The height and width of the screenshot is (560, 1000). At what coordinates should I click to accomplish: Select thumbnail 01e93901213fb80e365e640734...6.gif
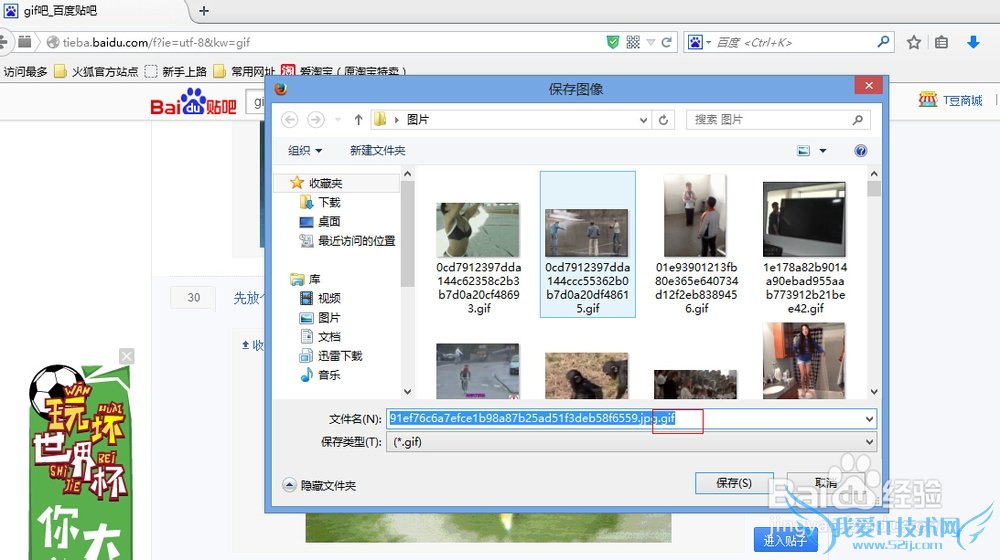[696, 245]
